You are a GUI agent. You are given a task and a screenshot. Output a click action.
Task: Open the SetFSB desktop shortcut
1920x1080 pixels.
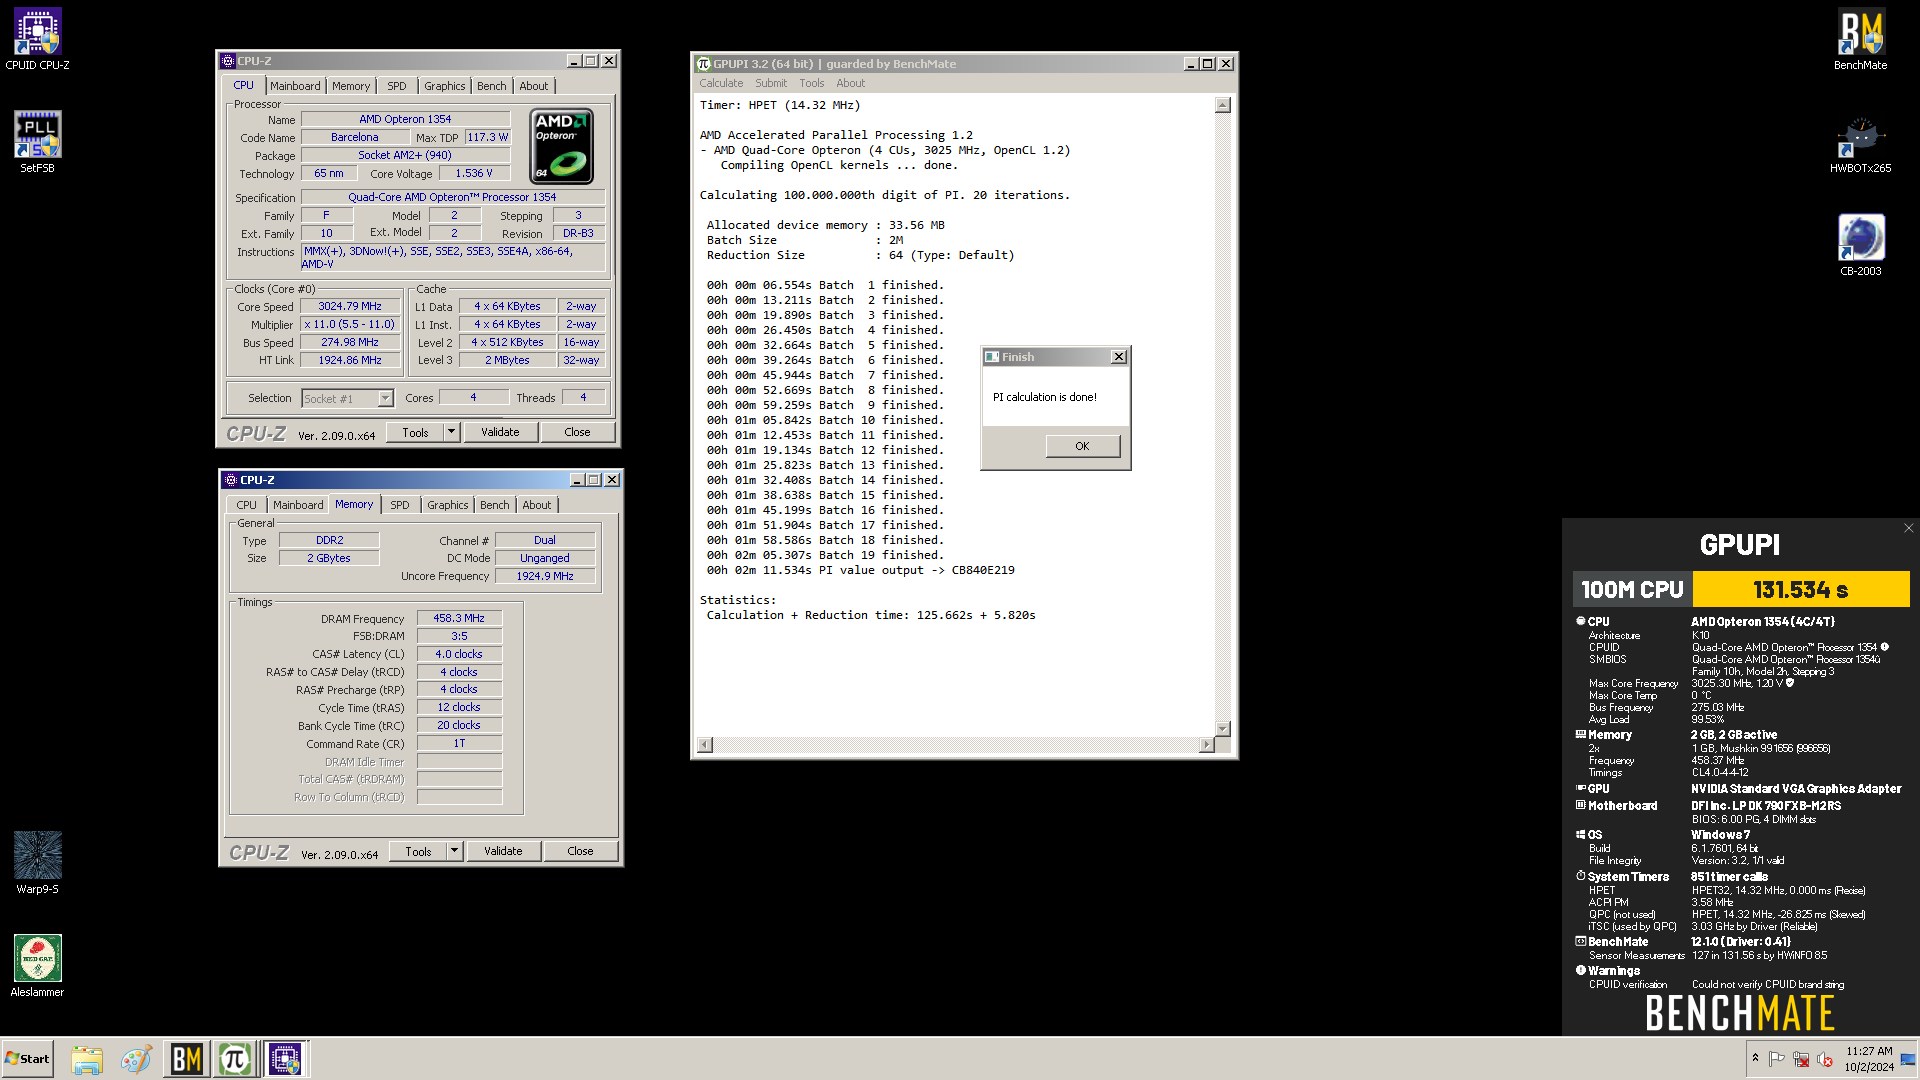(x=37, y=142)
